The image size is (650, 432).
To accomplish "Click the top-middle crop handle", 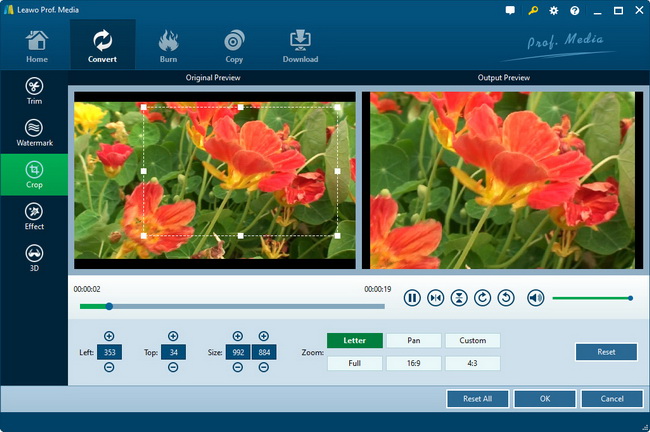I will 240,107.
